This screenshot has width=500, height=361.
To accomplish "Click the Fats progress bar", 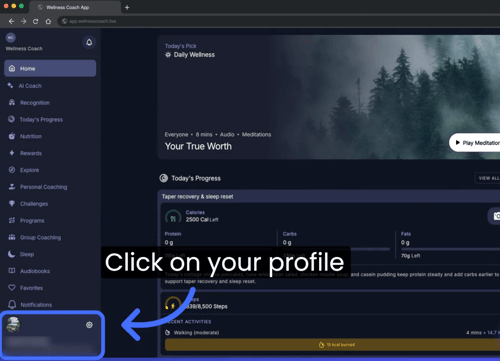I will 450,249.
